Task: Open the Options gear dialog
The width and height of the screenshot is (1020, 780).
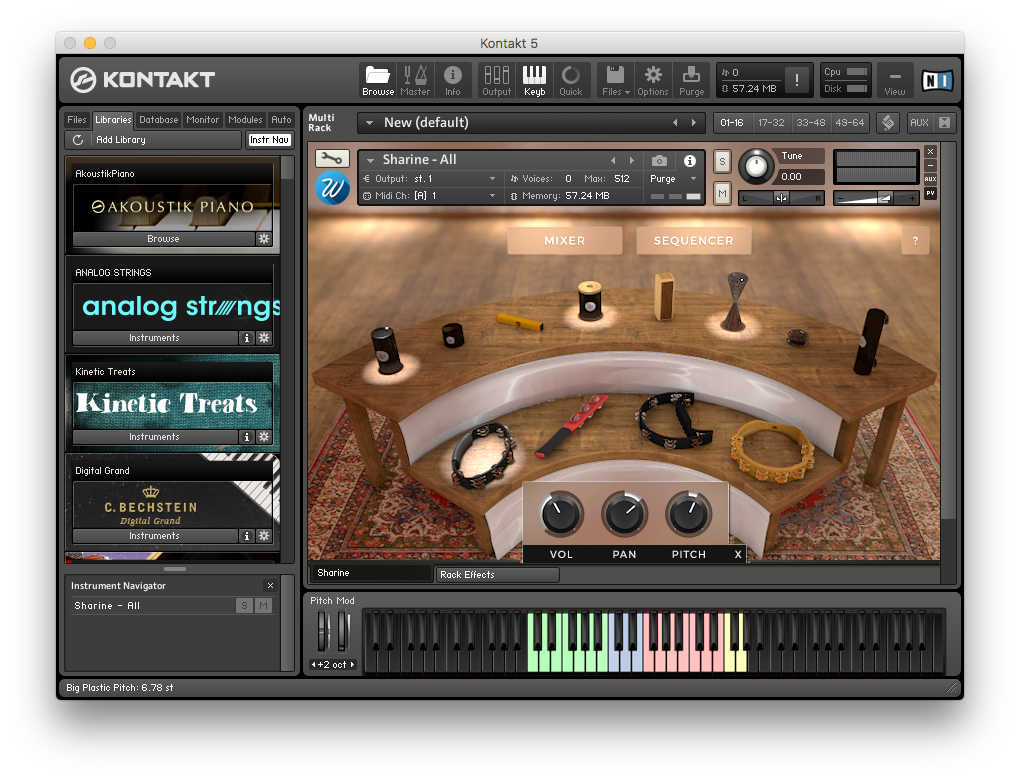Action: pos(652,81)
